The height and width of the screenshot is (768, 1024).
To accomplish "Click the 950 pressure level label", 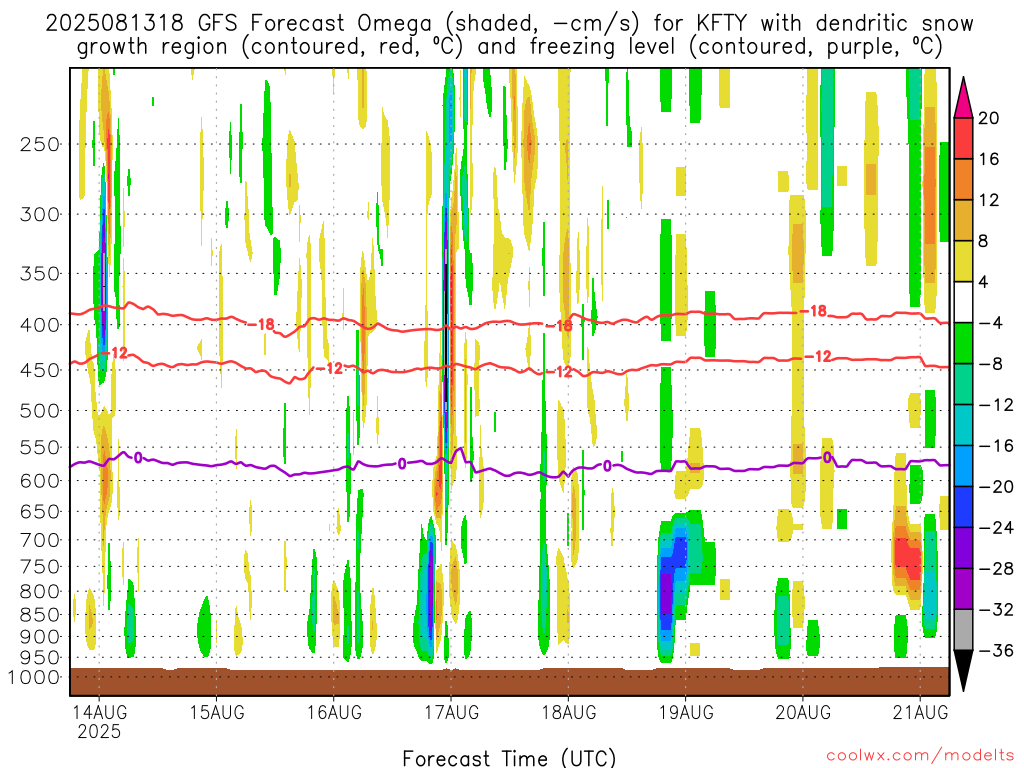I will 40,658.
